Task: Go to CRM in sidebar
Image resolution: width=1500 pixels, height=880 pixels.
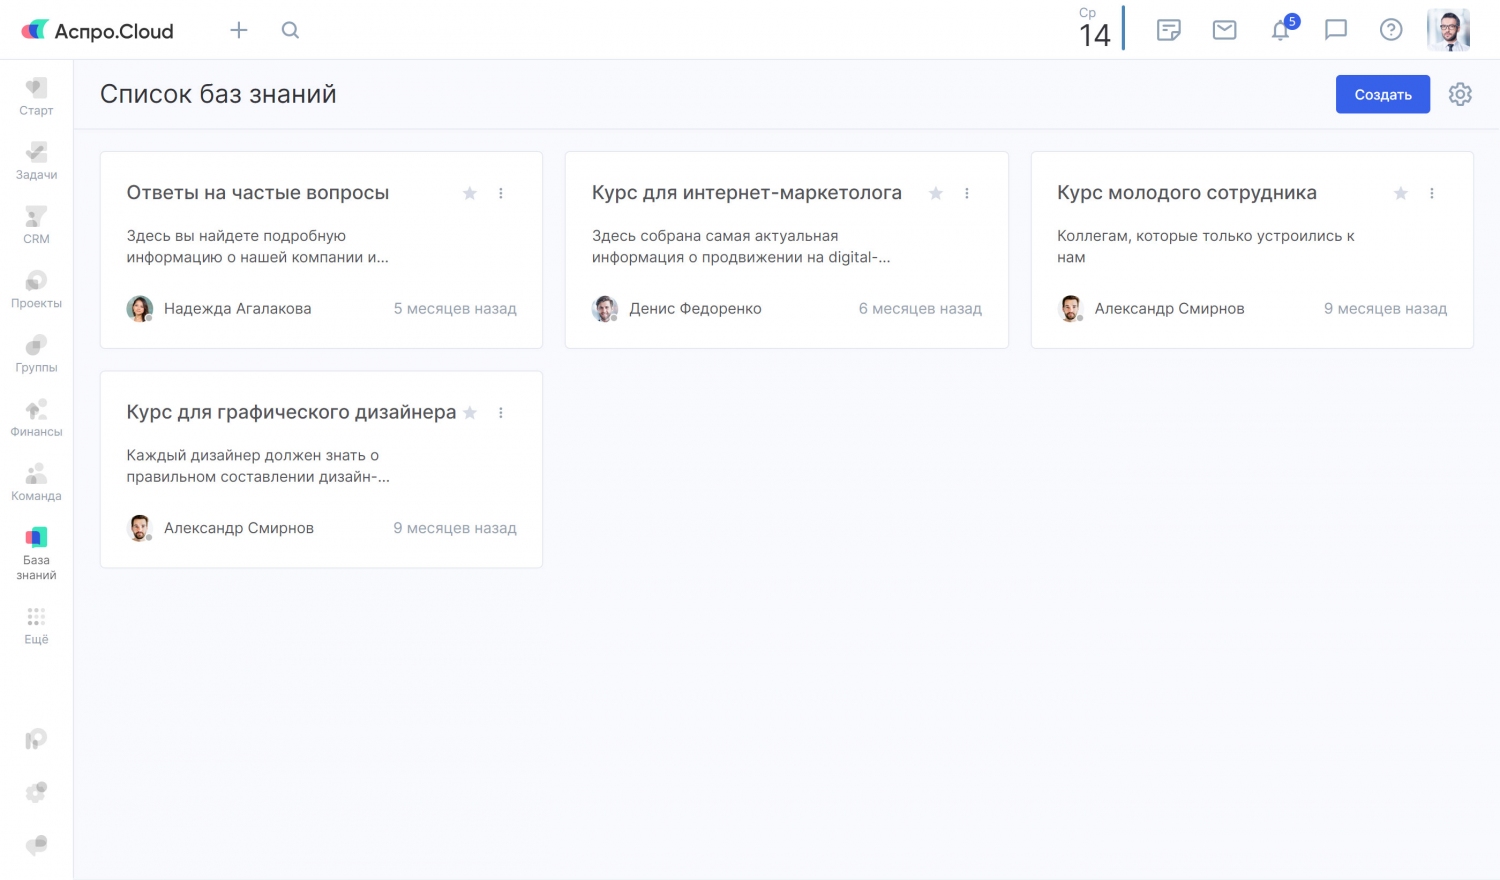Action: pyautogui.click(x=36, y=224)
